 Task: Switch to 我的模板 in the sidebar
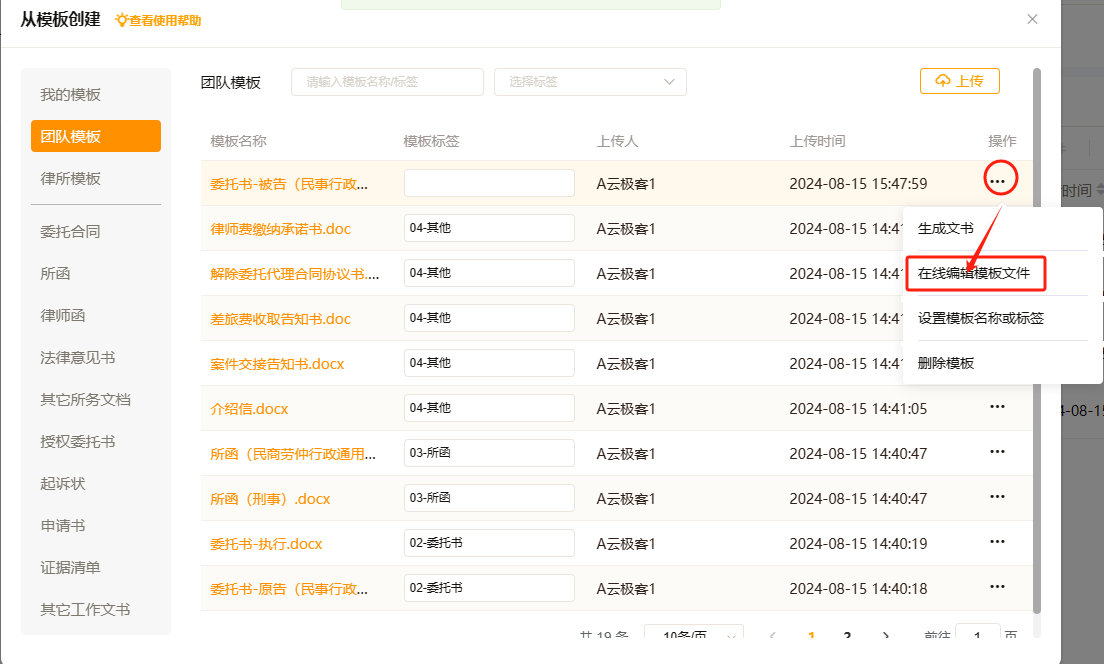[71, 95]
